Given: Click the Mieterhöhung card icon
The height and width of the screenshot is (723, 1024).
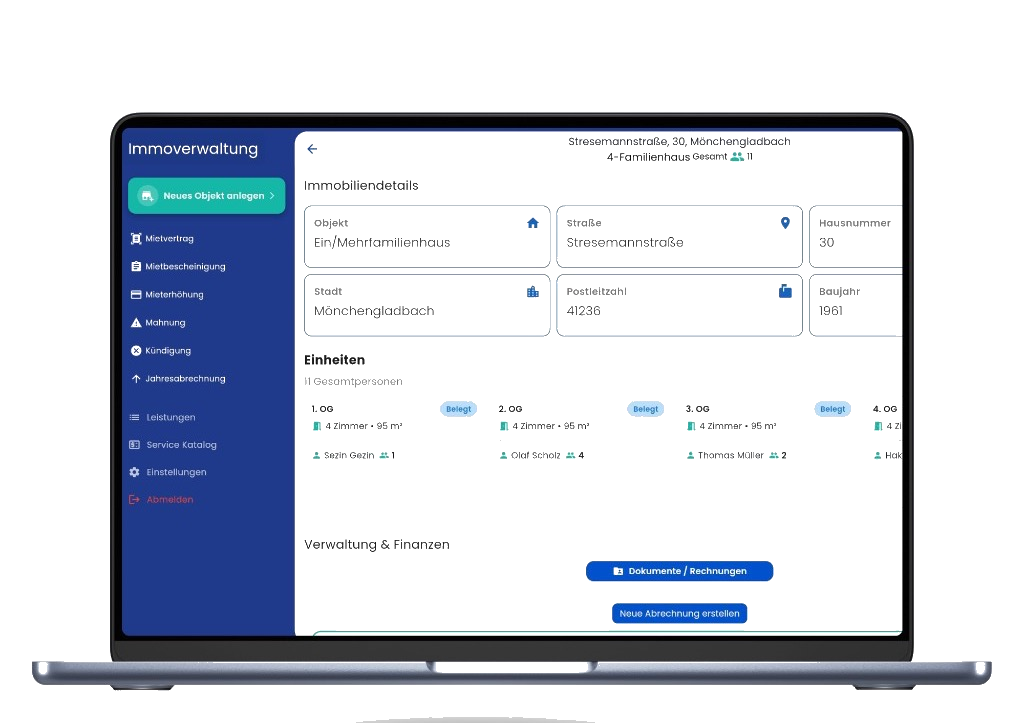Looking at the screenshot, I should (136, 295).
